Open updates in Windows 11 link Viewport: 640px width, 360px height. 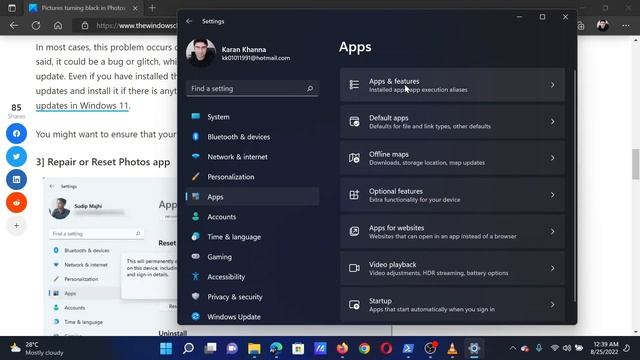(x=82, y=105)
